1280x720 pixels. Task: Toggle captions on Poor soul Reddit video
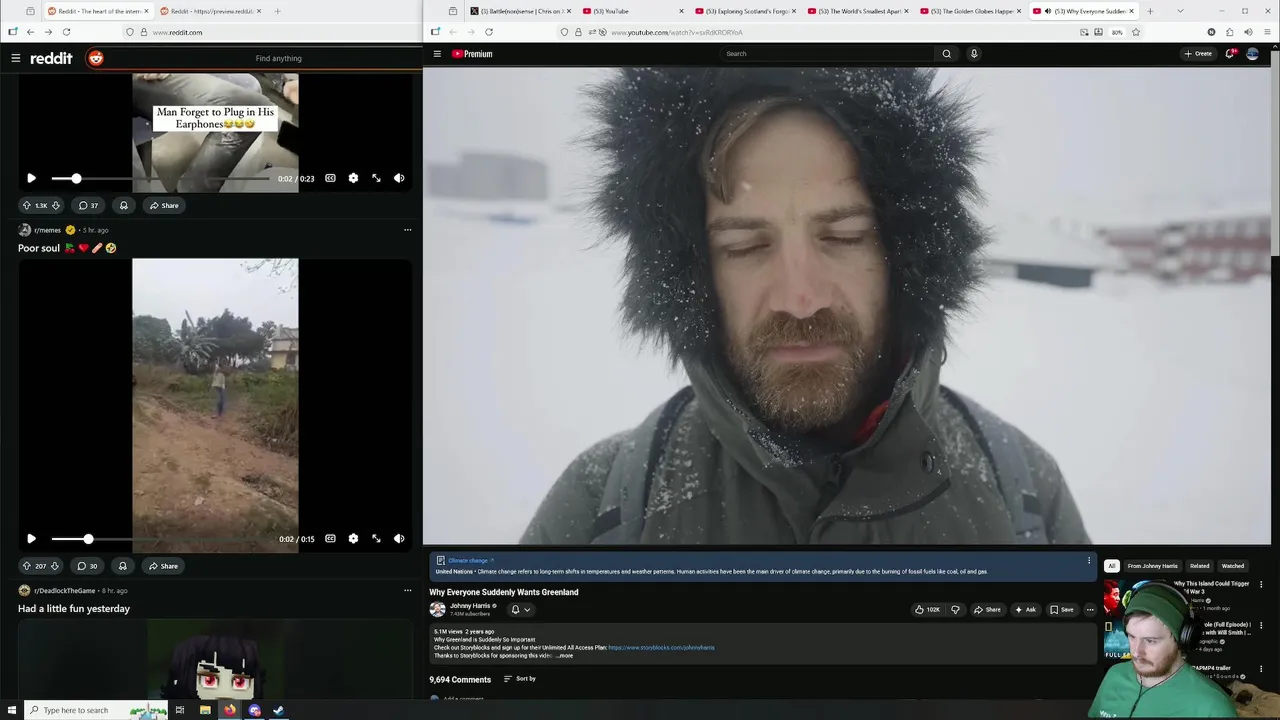pos(330,538)
